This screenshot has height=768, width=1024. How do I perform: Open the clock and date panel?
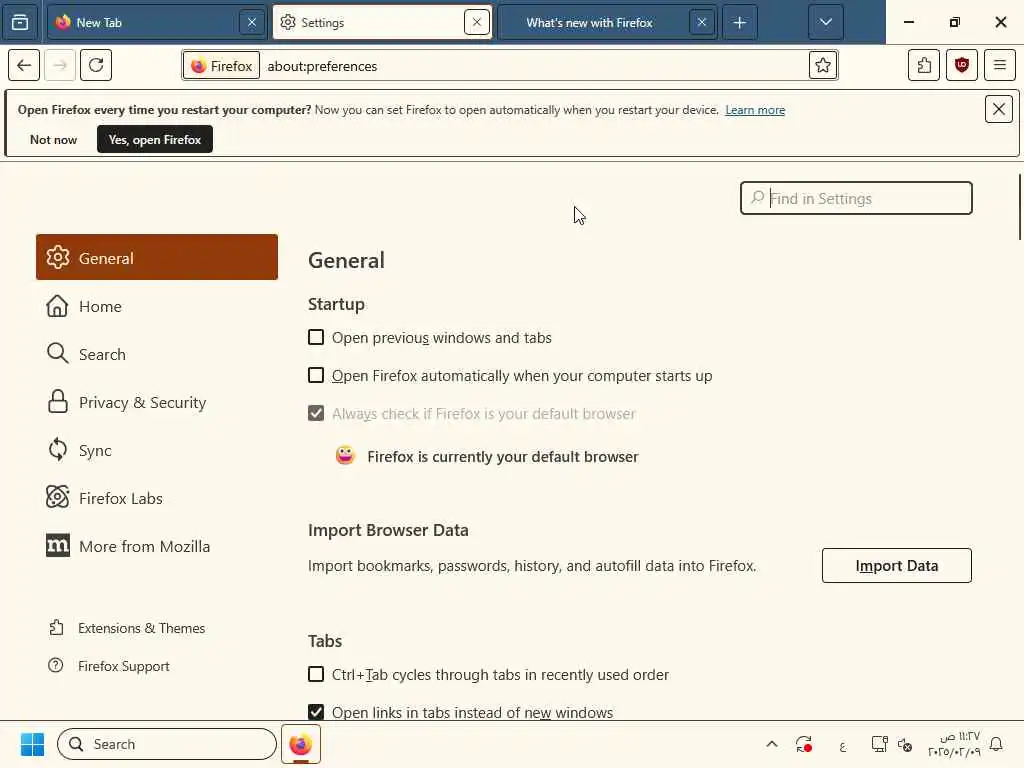click(x=954, y=744)
